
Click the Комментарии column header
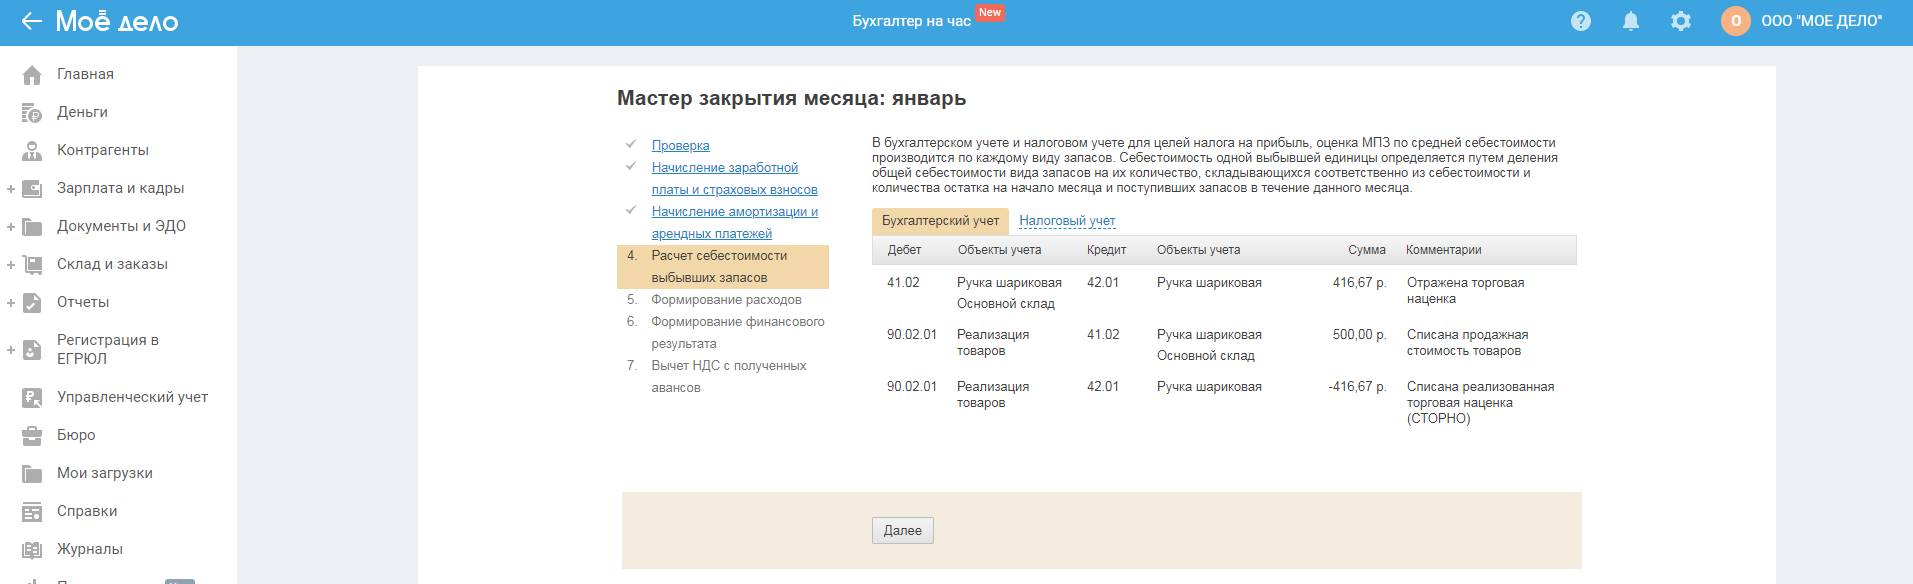(x=1444, y=250)
